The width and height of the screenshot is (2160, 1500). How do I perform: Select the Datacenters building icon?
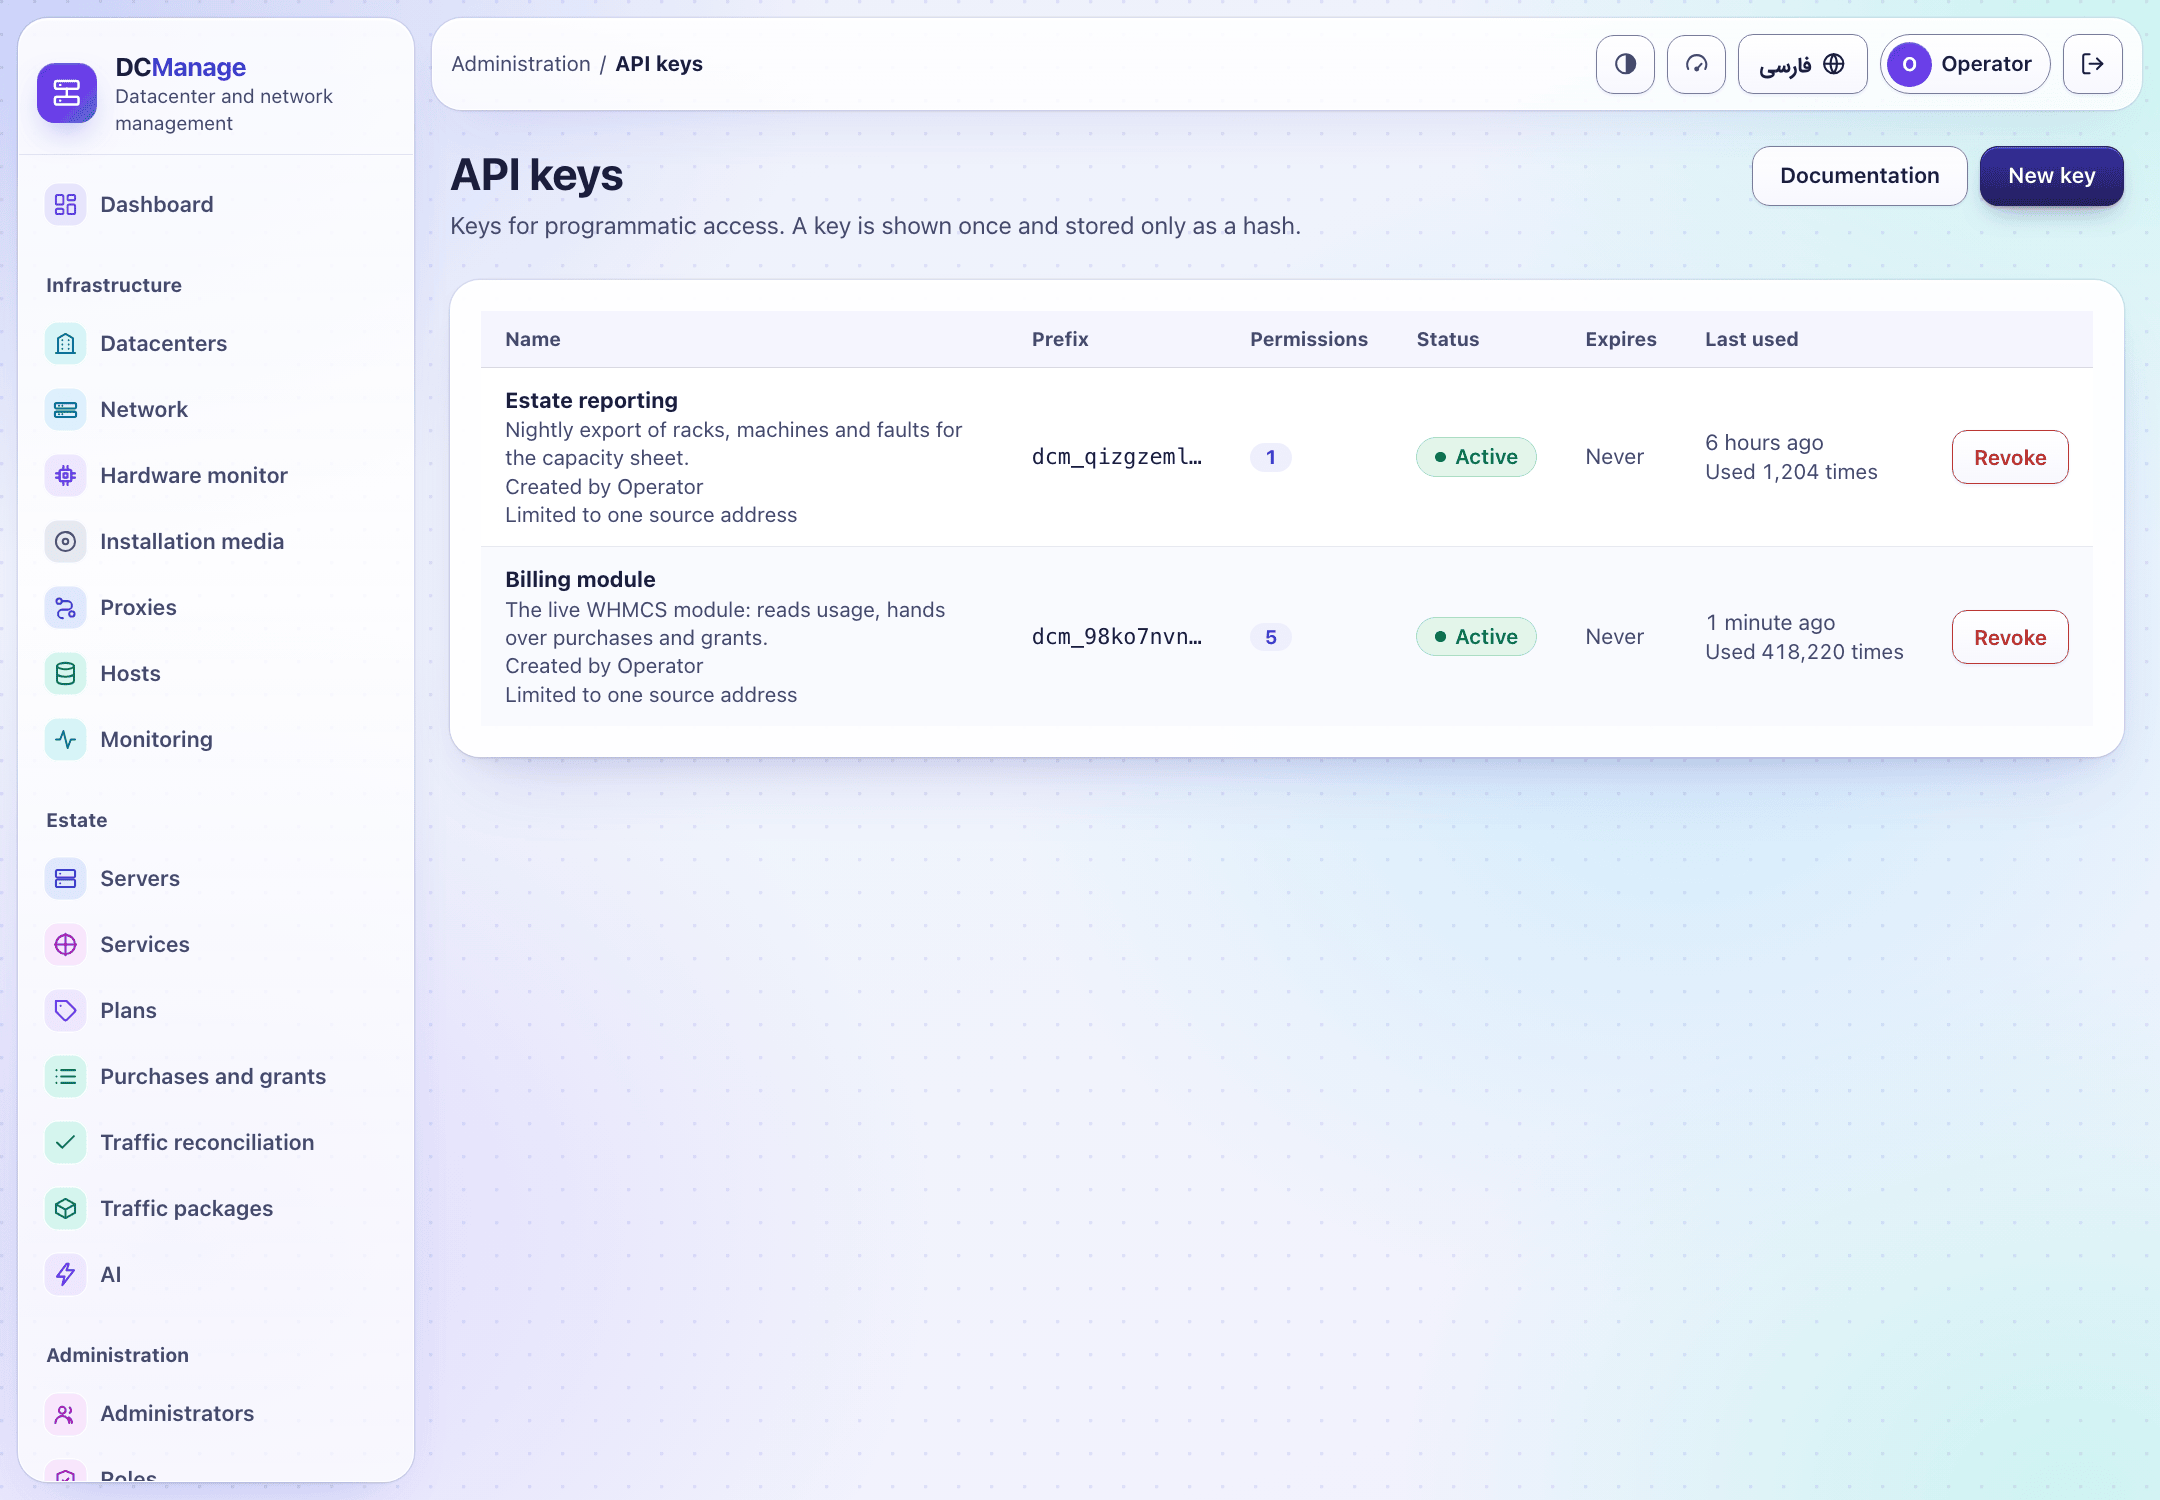[66, 344]
